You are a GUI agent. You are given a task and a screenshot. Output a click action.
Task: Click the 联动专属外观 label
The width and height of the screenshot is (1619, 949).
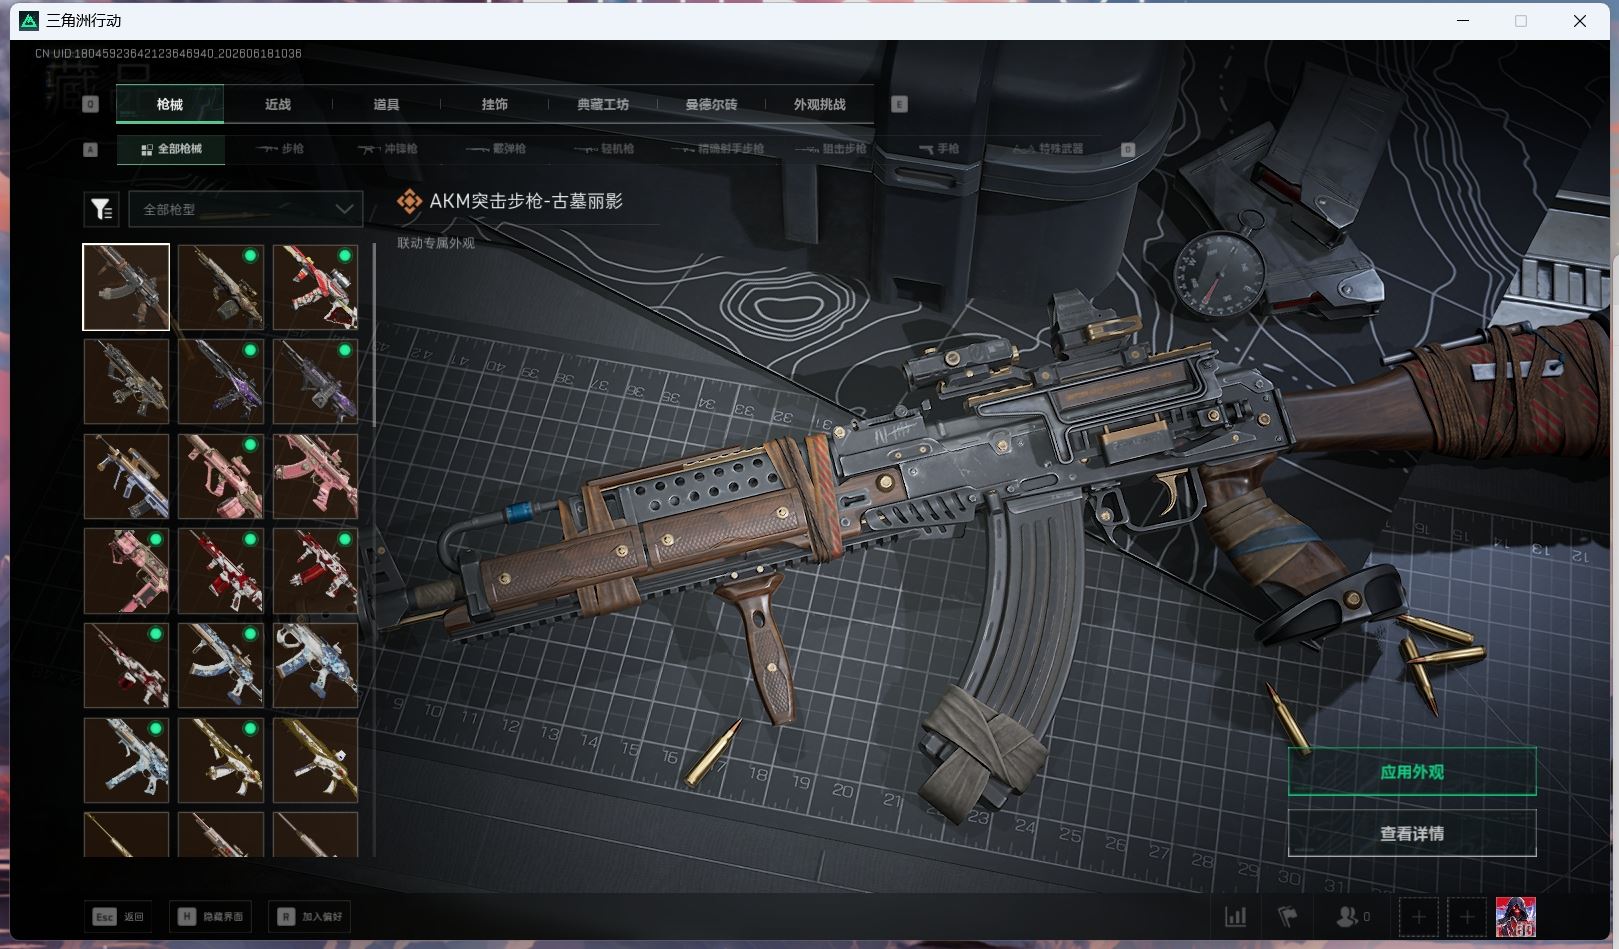[x=436, y=243]
